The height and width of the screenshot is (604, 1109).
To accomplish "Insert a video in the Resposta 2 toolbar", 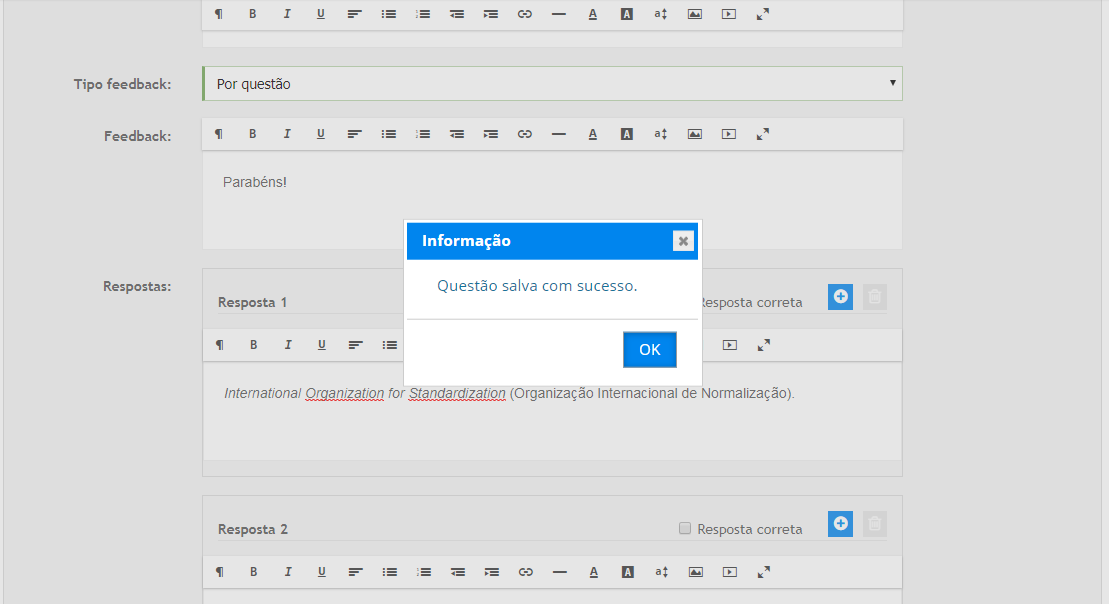I will (729, 572).
